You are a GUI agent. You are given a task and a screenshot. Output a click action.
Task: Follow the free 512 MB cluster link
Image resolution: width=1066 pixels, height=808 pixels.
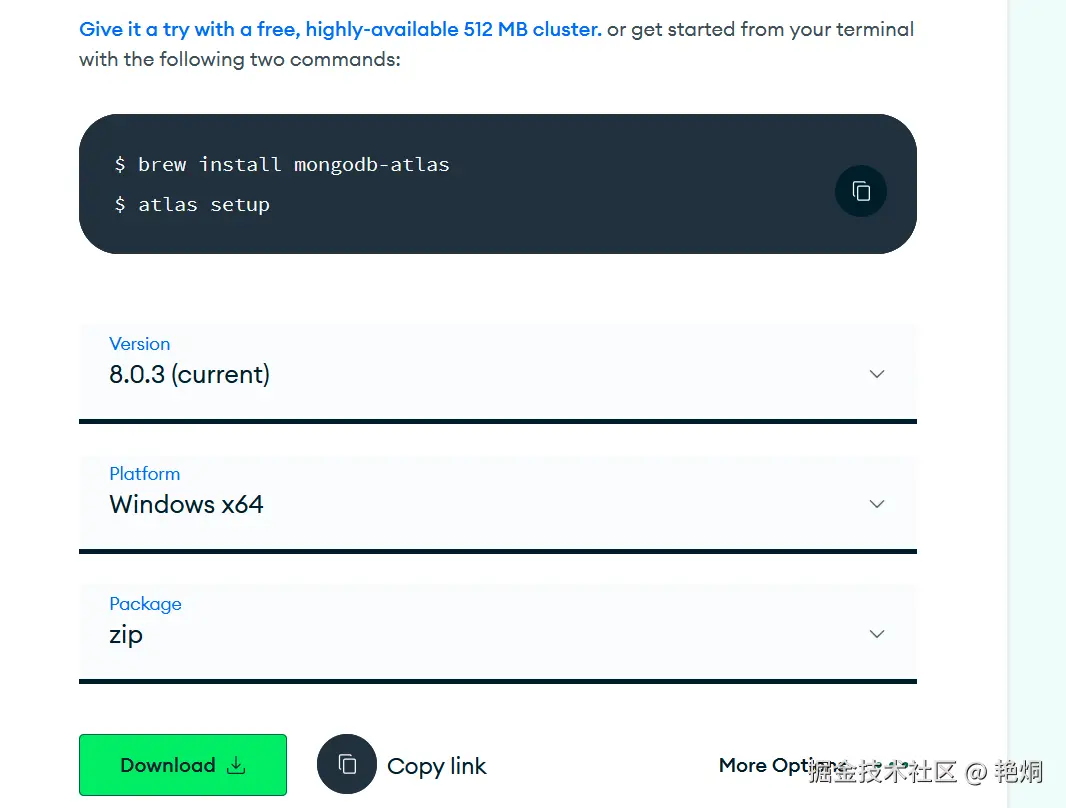340,29
